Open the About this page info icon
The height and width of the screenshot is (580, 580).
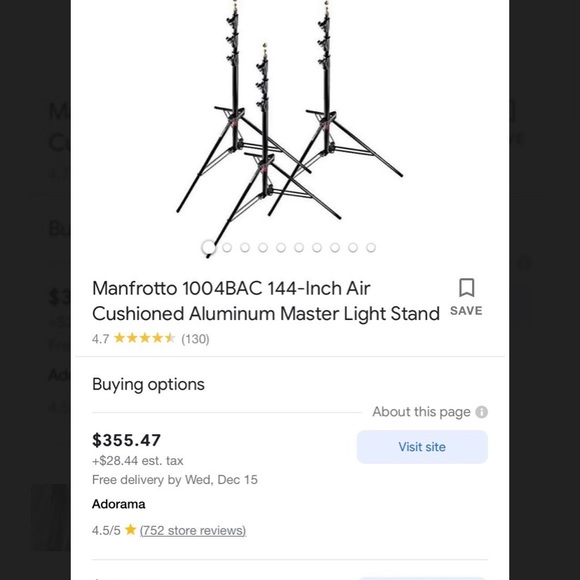481,412
